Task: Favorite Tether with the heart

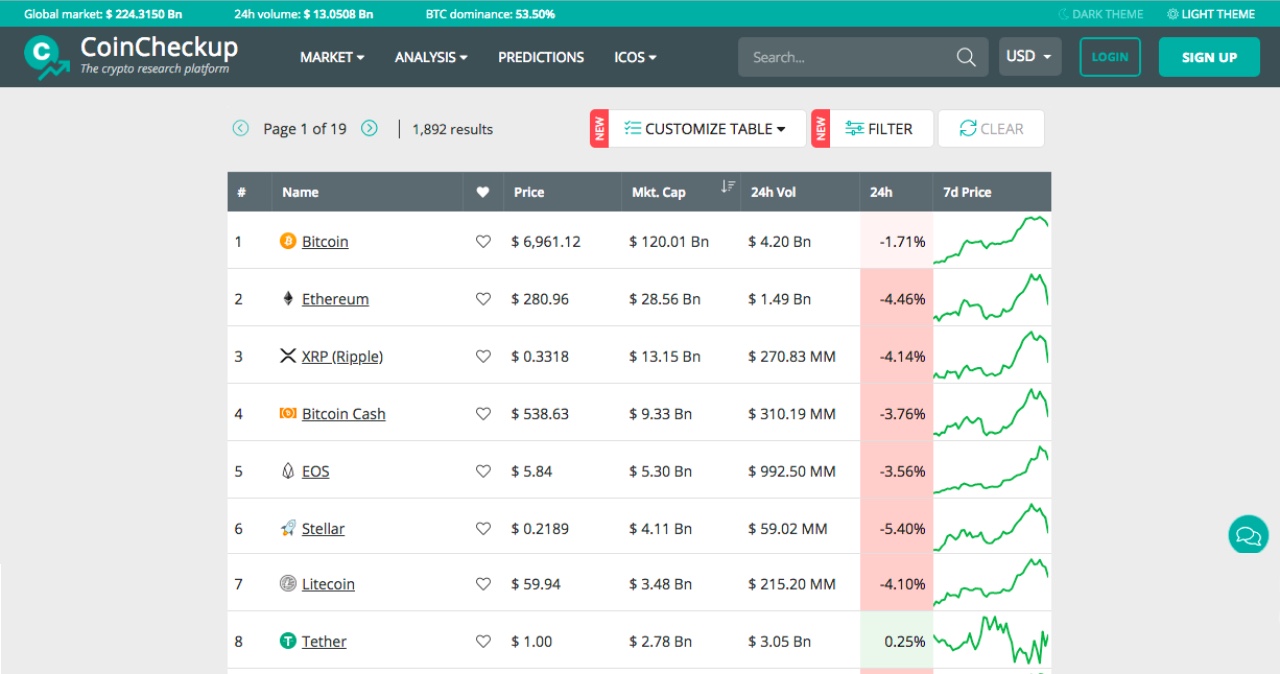Action: pyautogui.click(x=483, y=641)
